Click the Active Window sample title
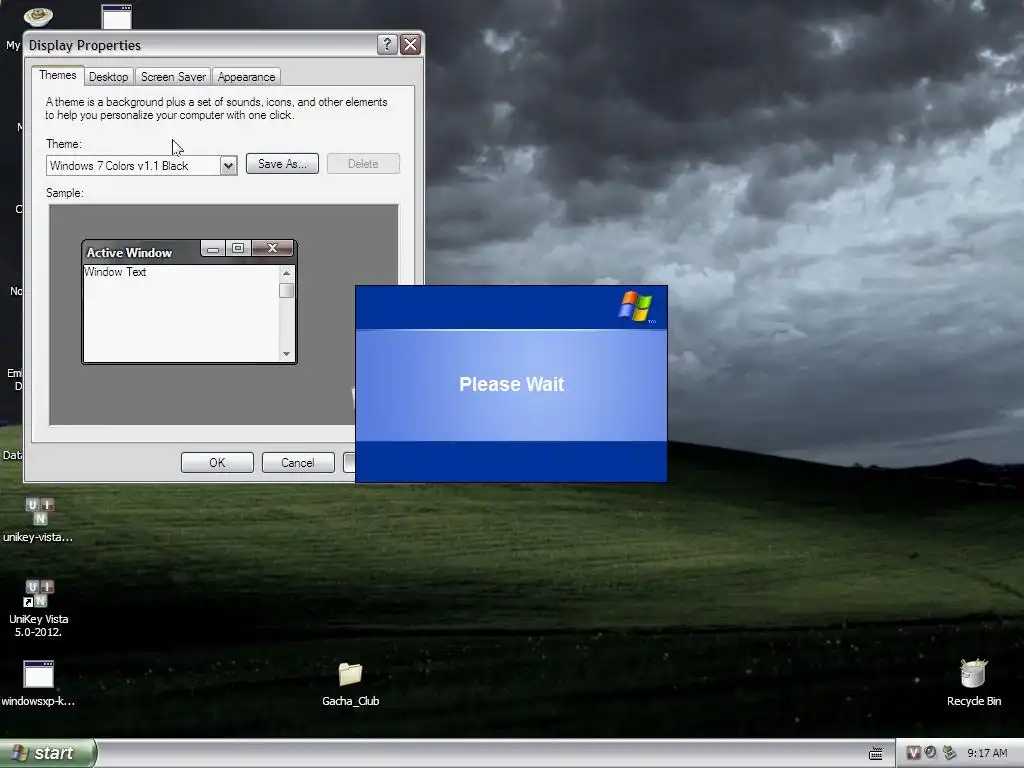The height and width of the screenshot is (768, 1024). point(129,253)
